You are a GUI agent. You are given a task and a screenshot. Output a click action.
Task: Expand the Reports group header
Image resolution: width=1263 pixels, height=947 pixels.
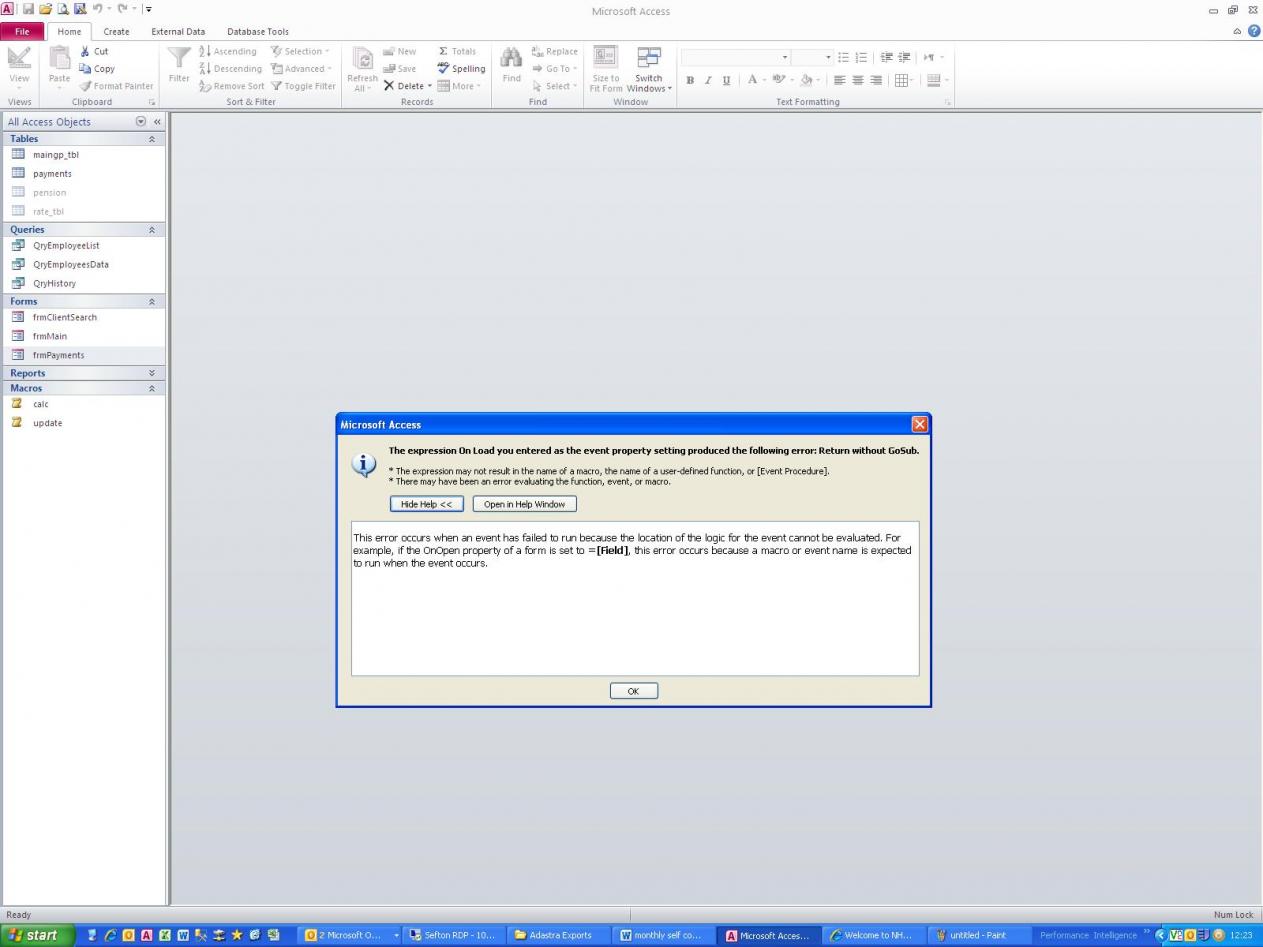click(x=152, y=373)
